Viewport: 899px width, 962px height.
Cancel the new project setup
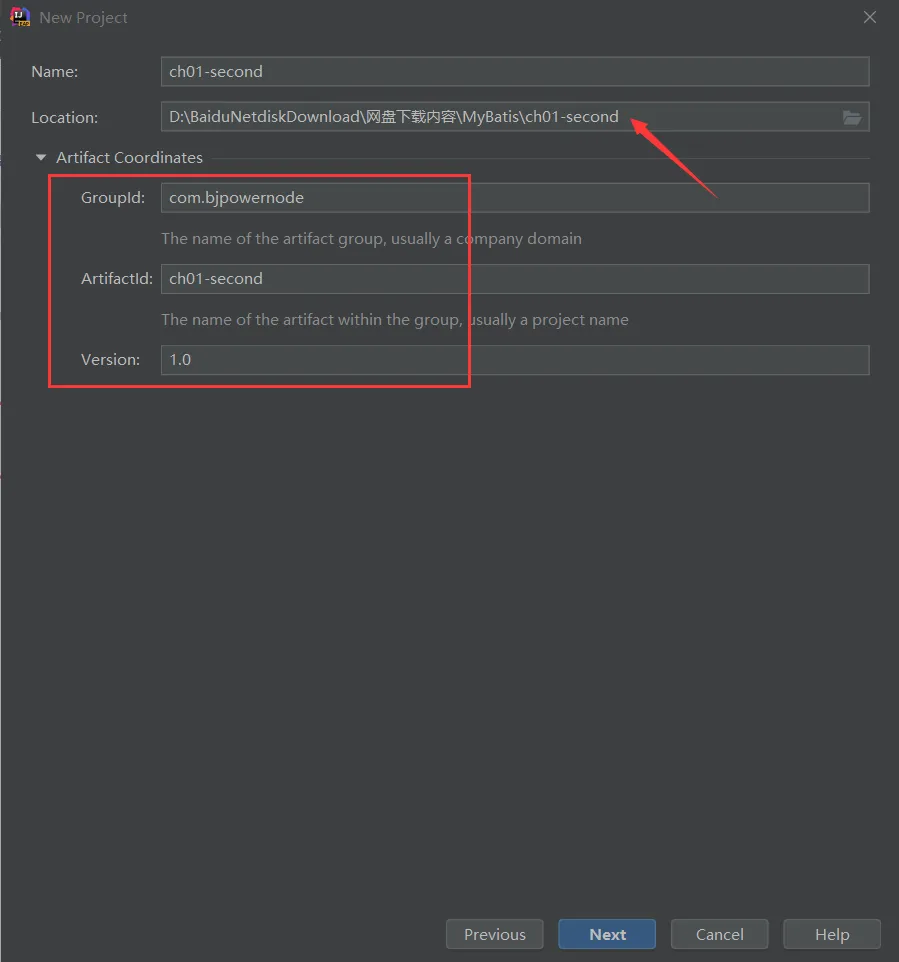[x=719, y=934]
